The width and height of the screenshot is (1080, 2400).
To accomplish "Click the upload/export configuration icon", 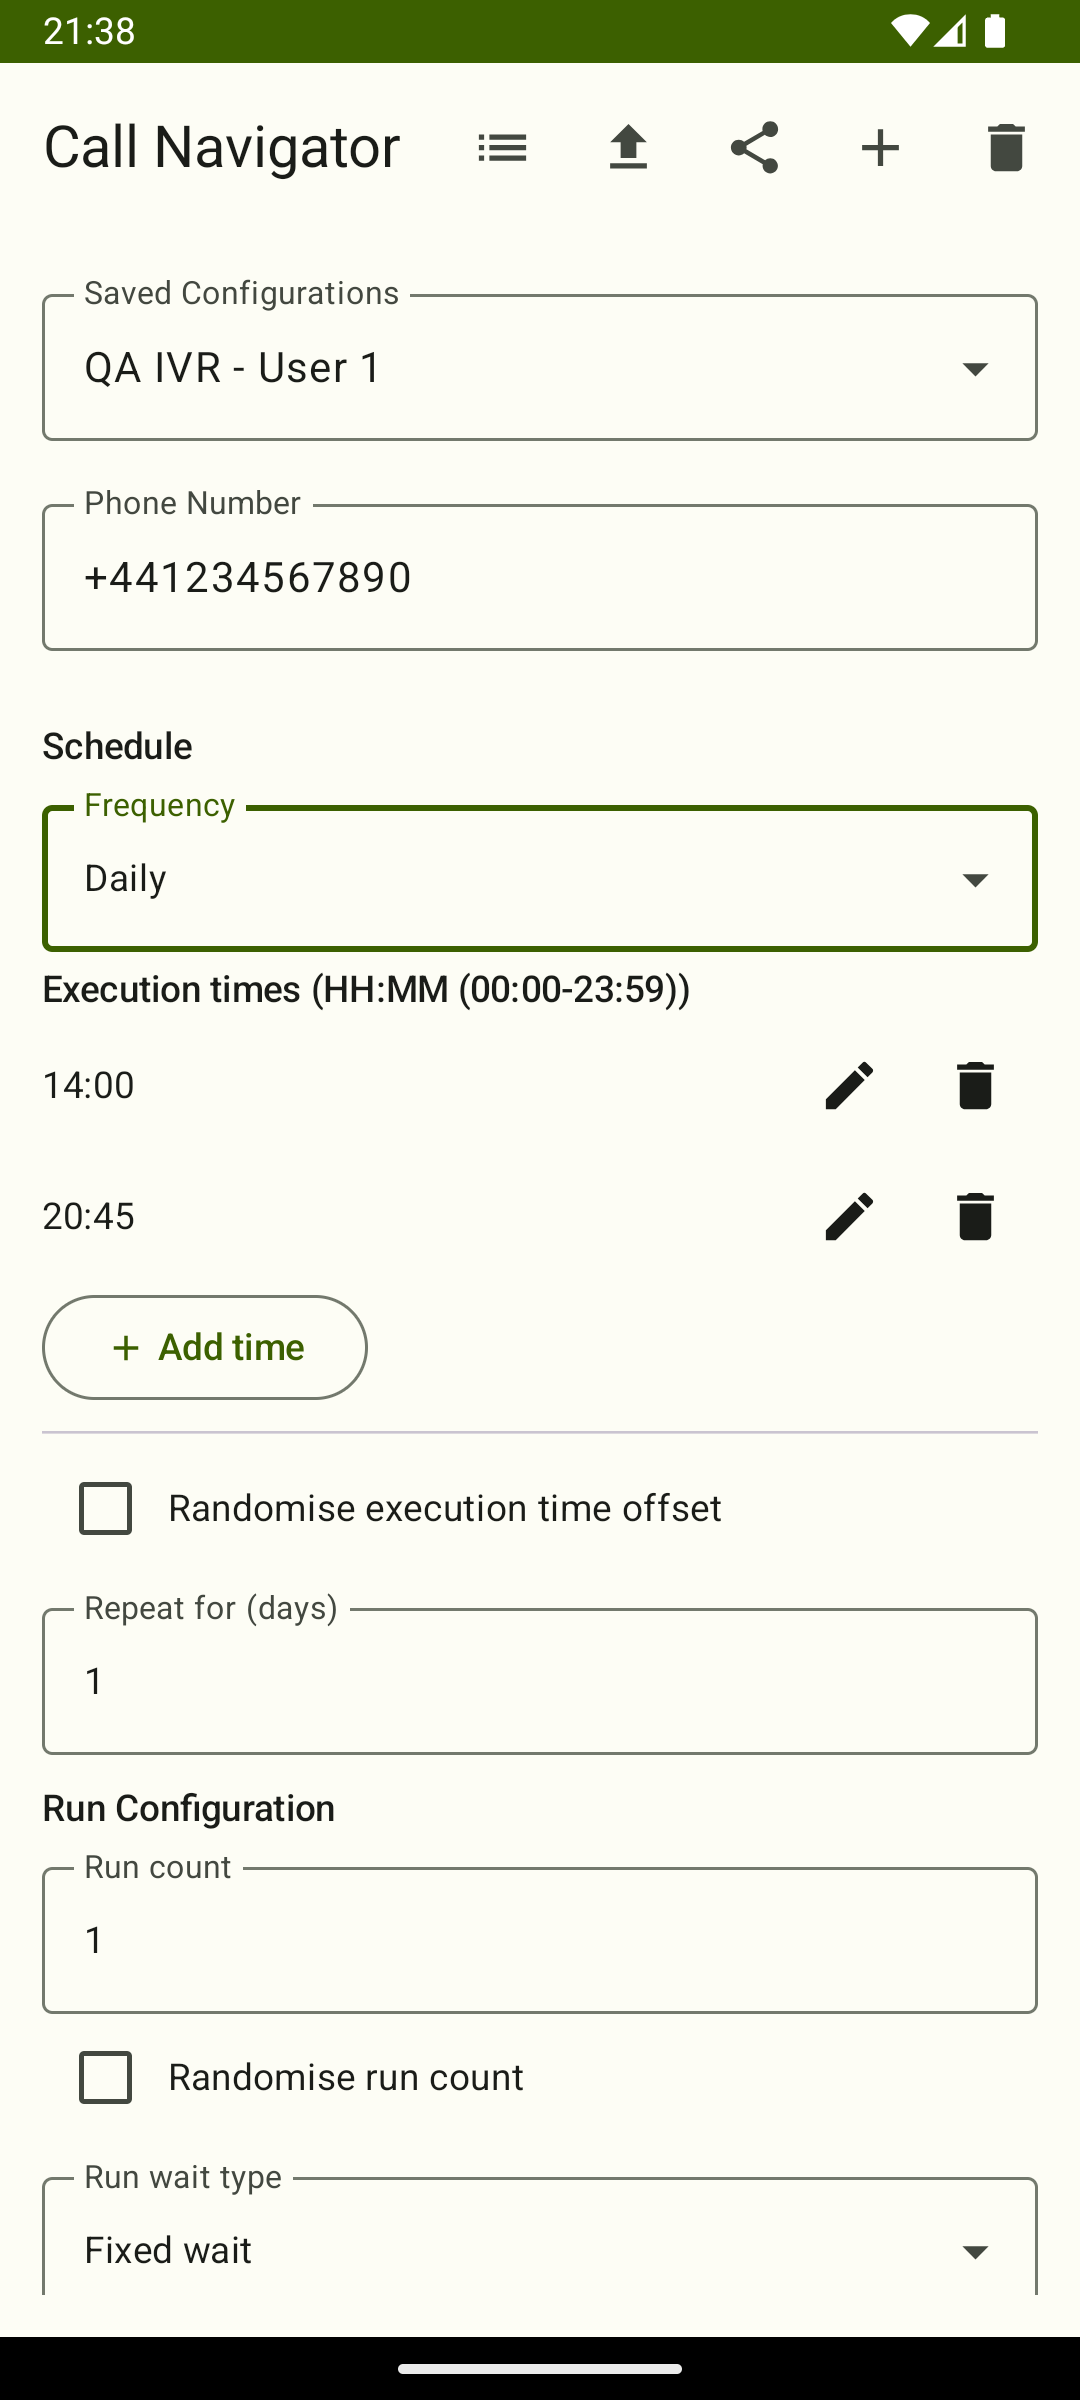I will [x=628, y=147].
